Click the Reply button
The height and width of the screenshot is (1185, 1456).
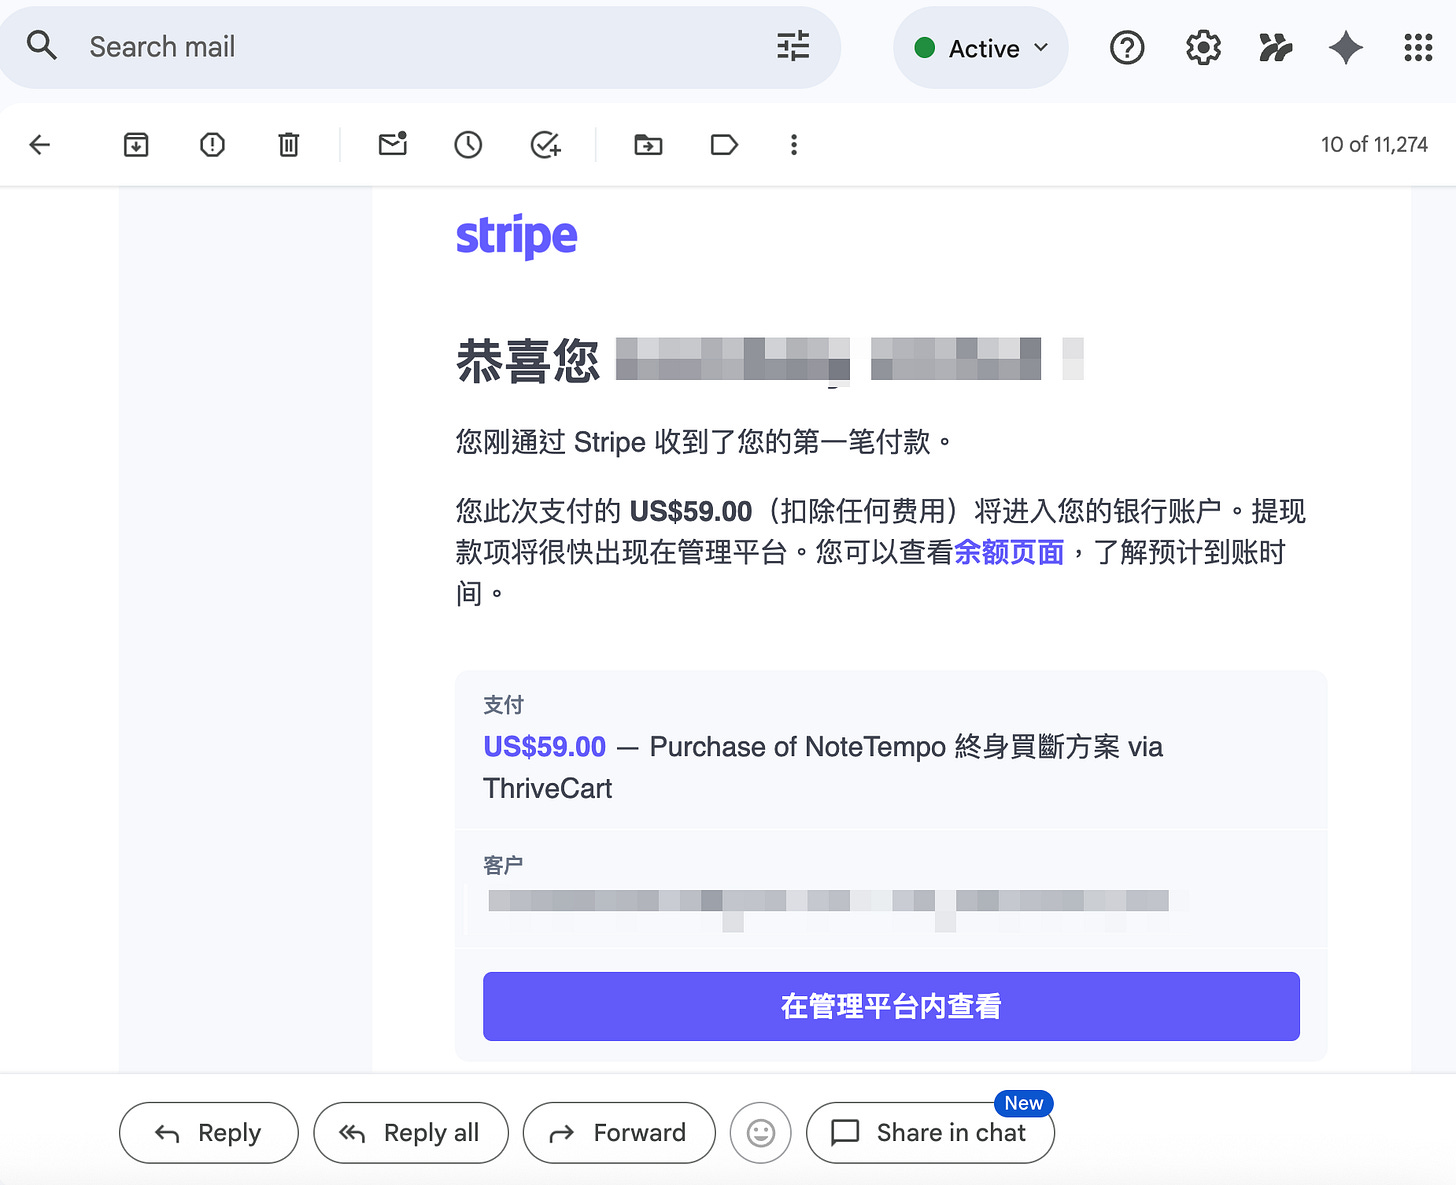click(208, 1133)
